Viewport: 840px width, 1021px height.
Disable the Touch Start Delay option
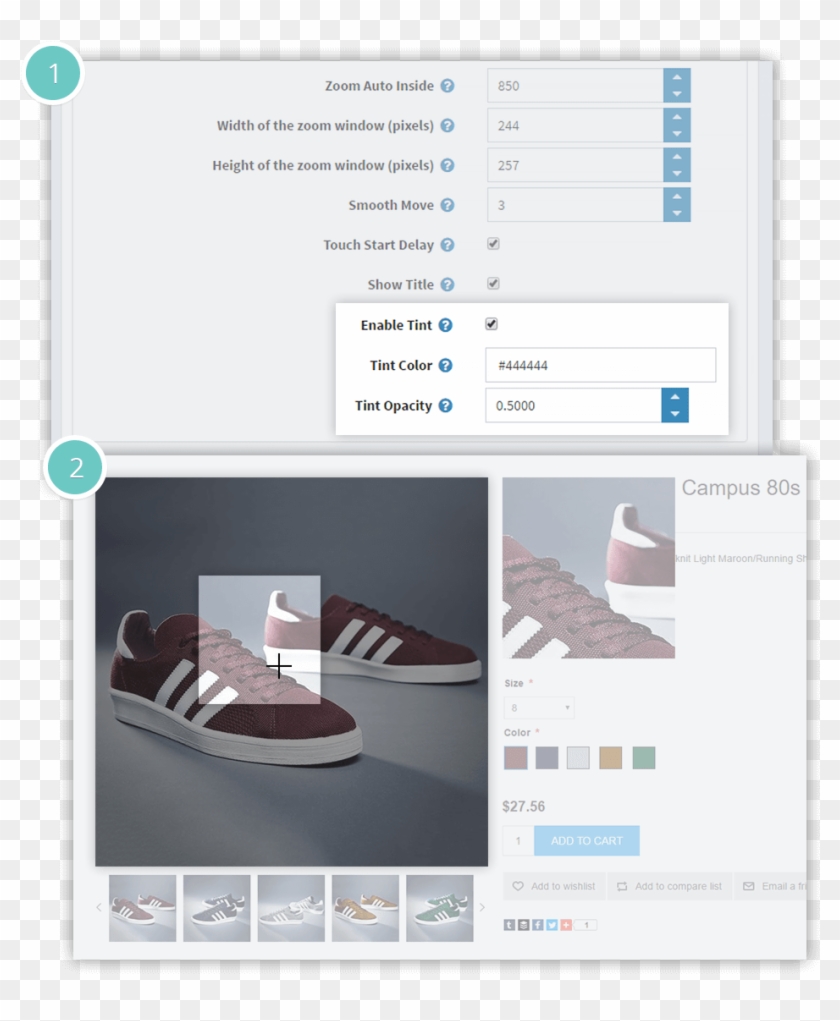pyautogui.click(x=492, y=244)
